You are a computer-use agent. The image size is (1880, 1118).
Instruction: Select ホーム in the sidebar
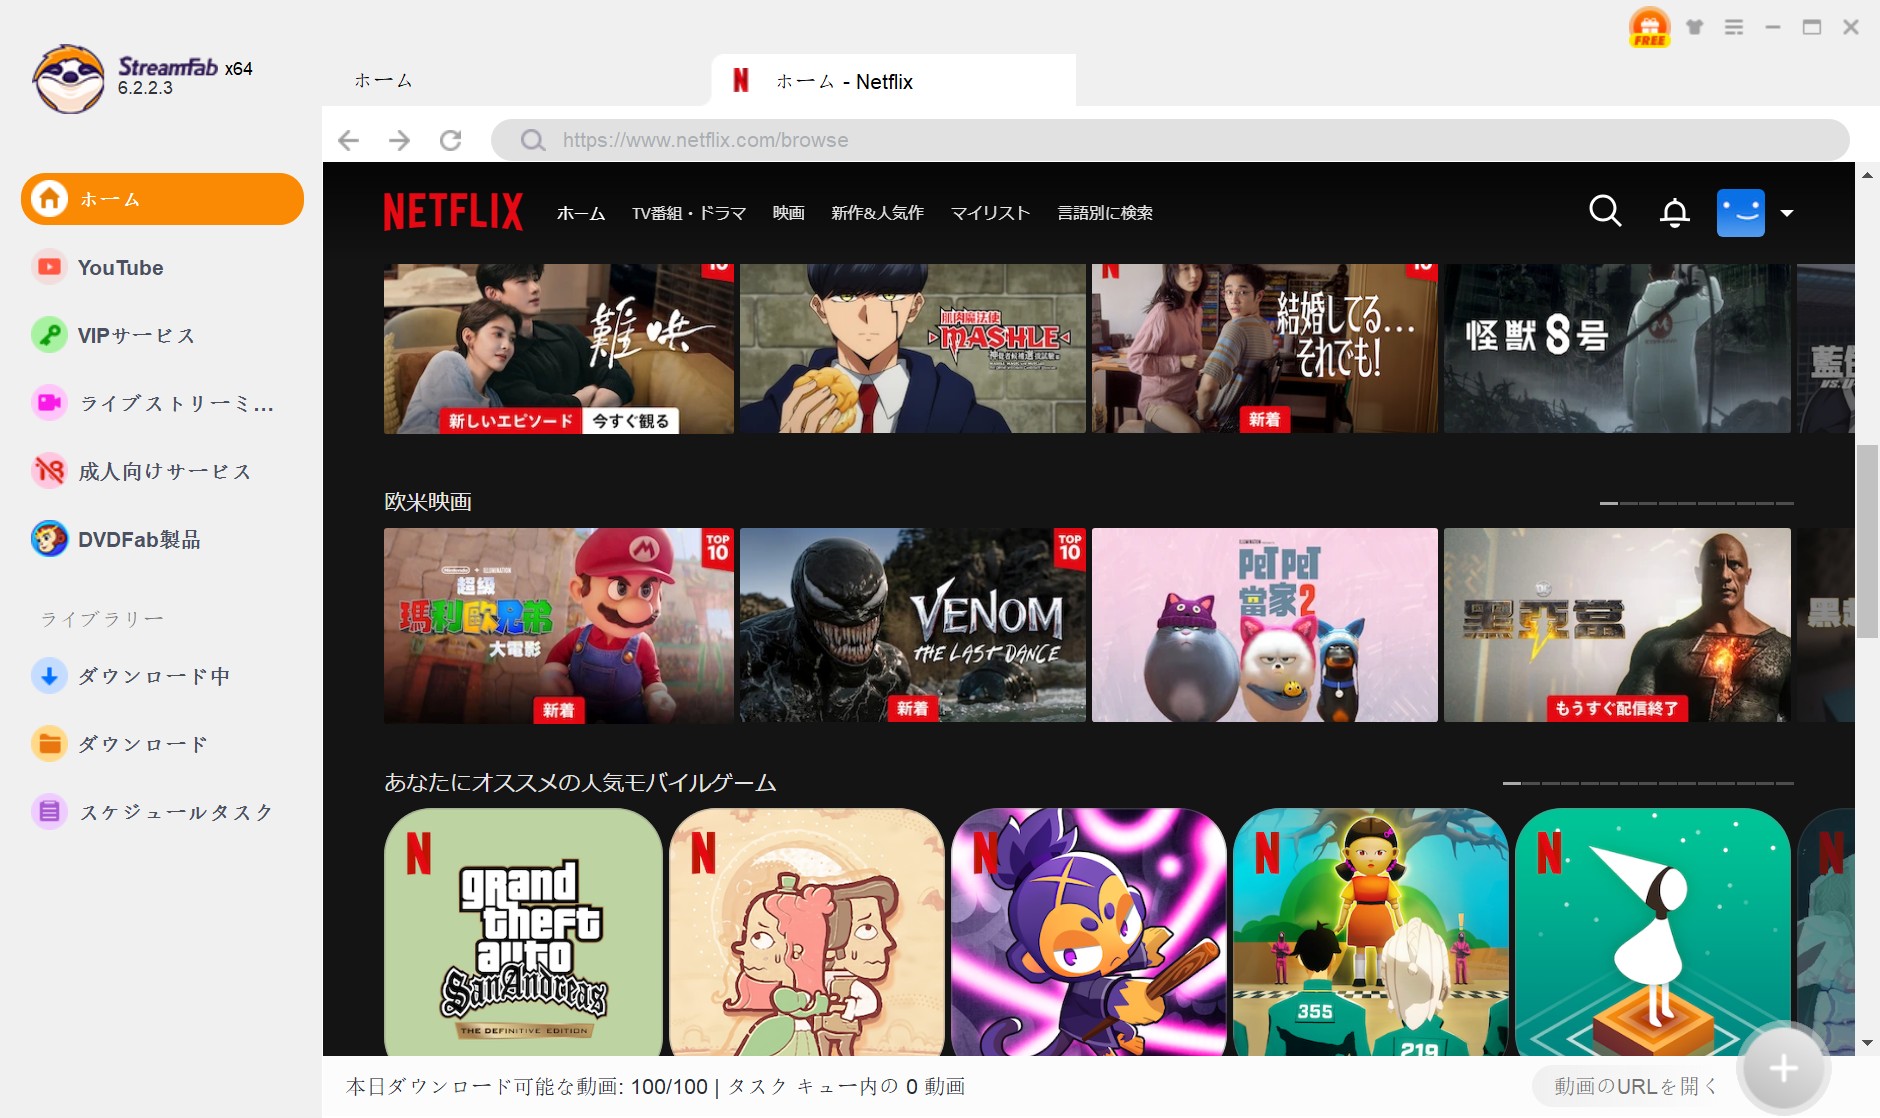tap(162, 199)
